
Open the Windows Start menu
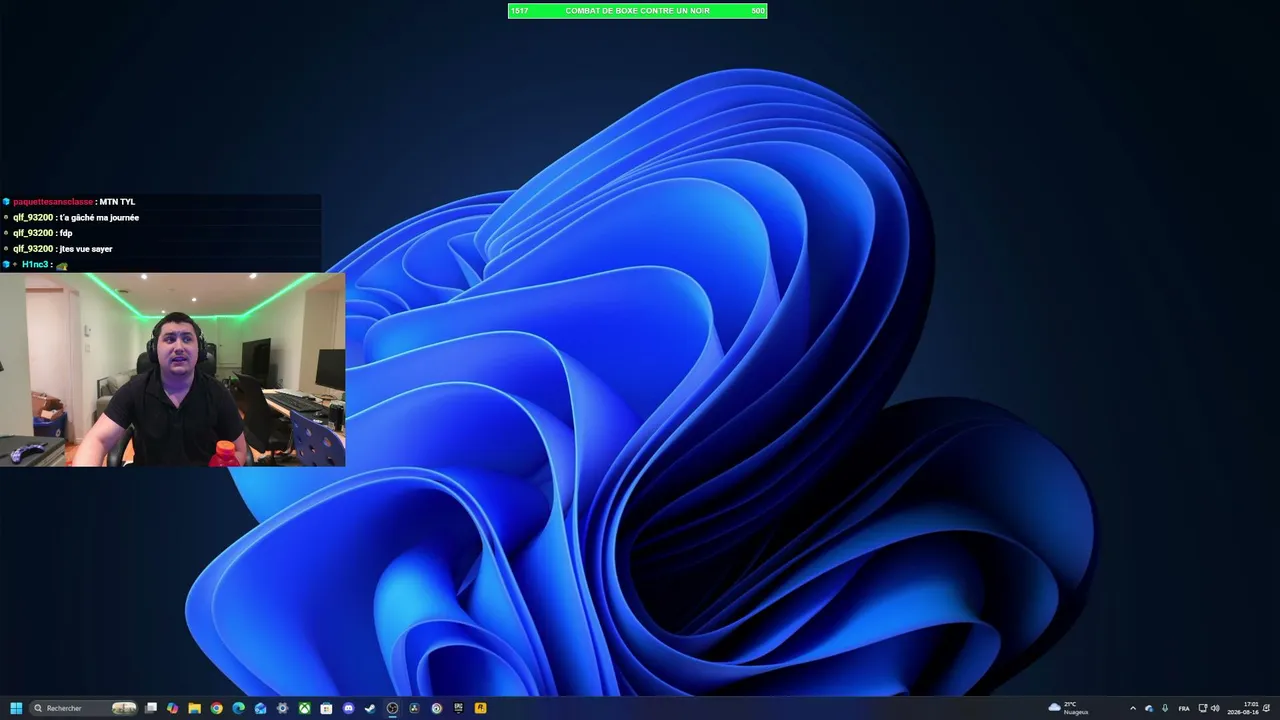tap(16, 708)
